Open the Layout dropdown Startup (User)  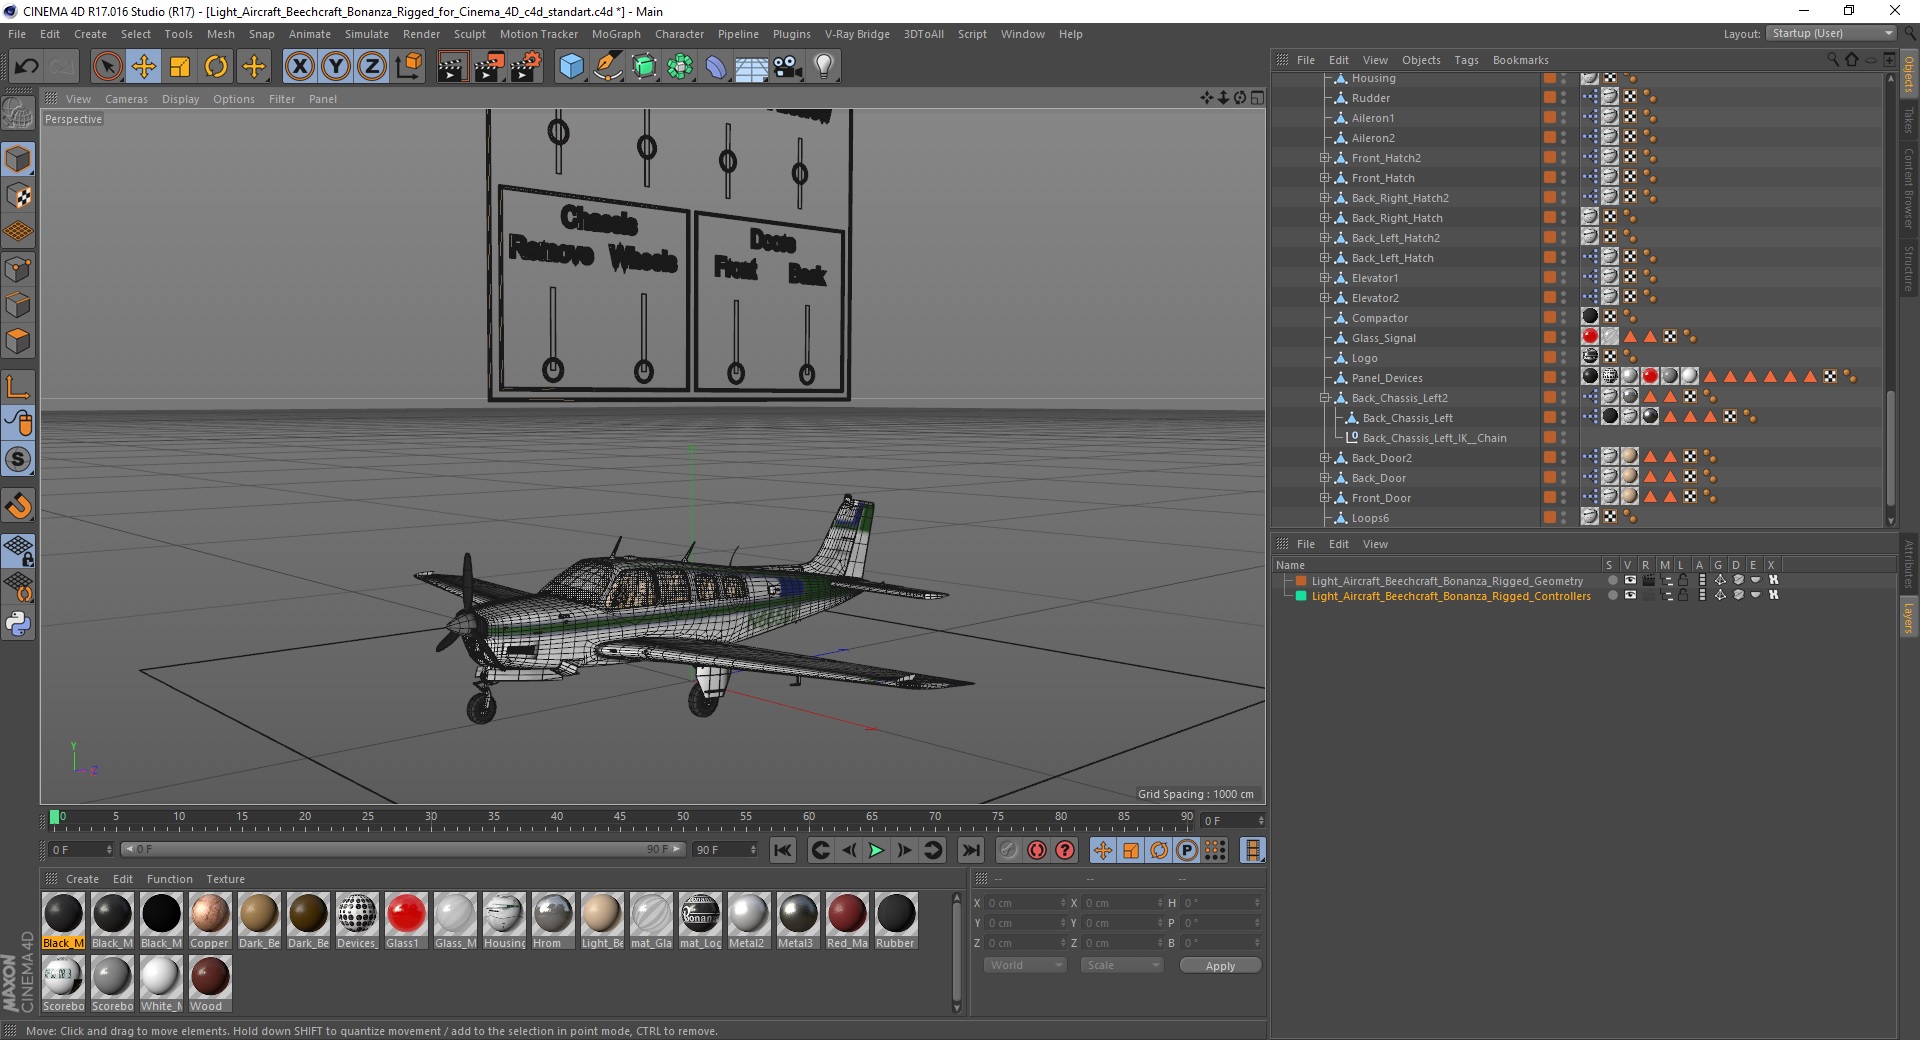tap(1830, 33)
